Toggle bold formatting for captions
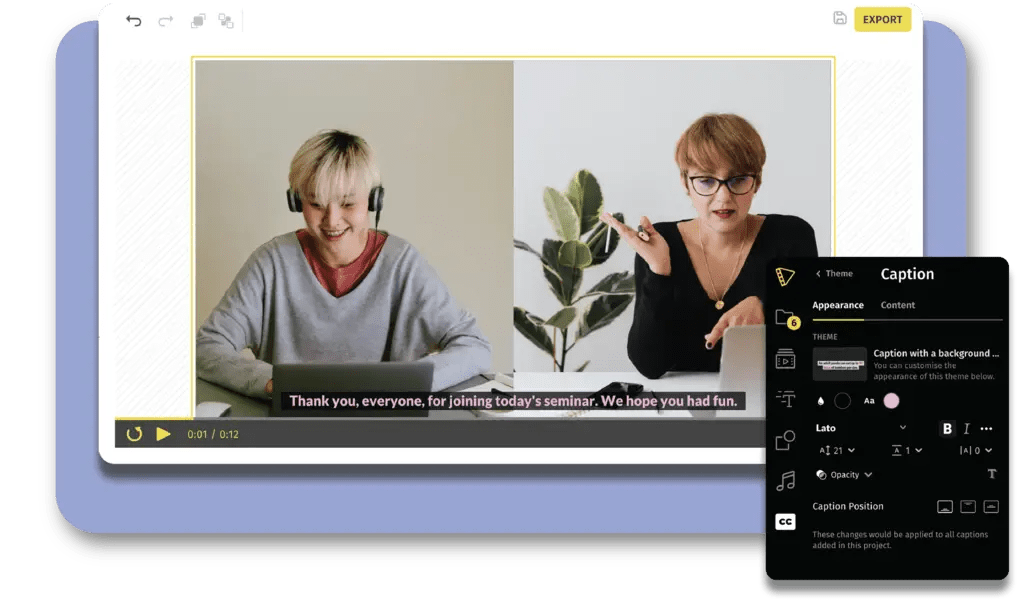Viewport: 1022px width, 600px height. click(x=948, y=427)
